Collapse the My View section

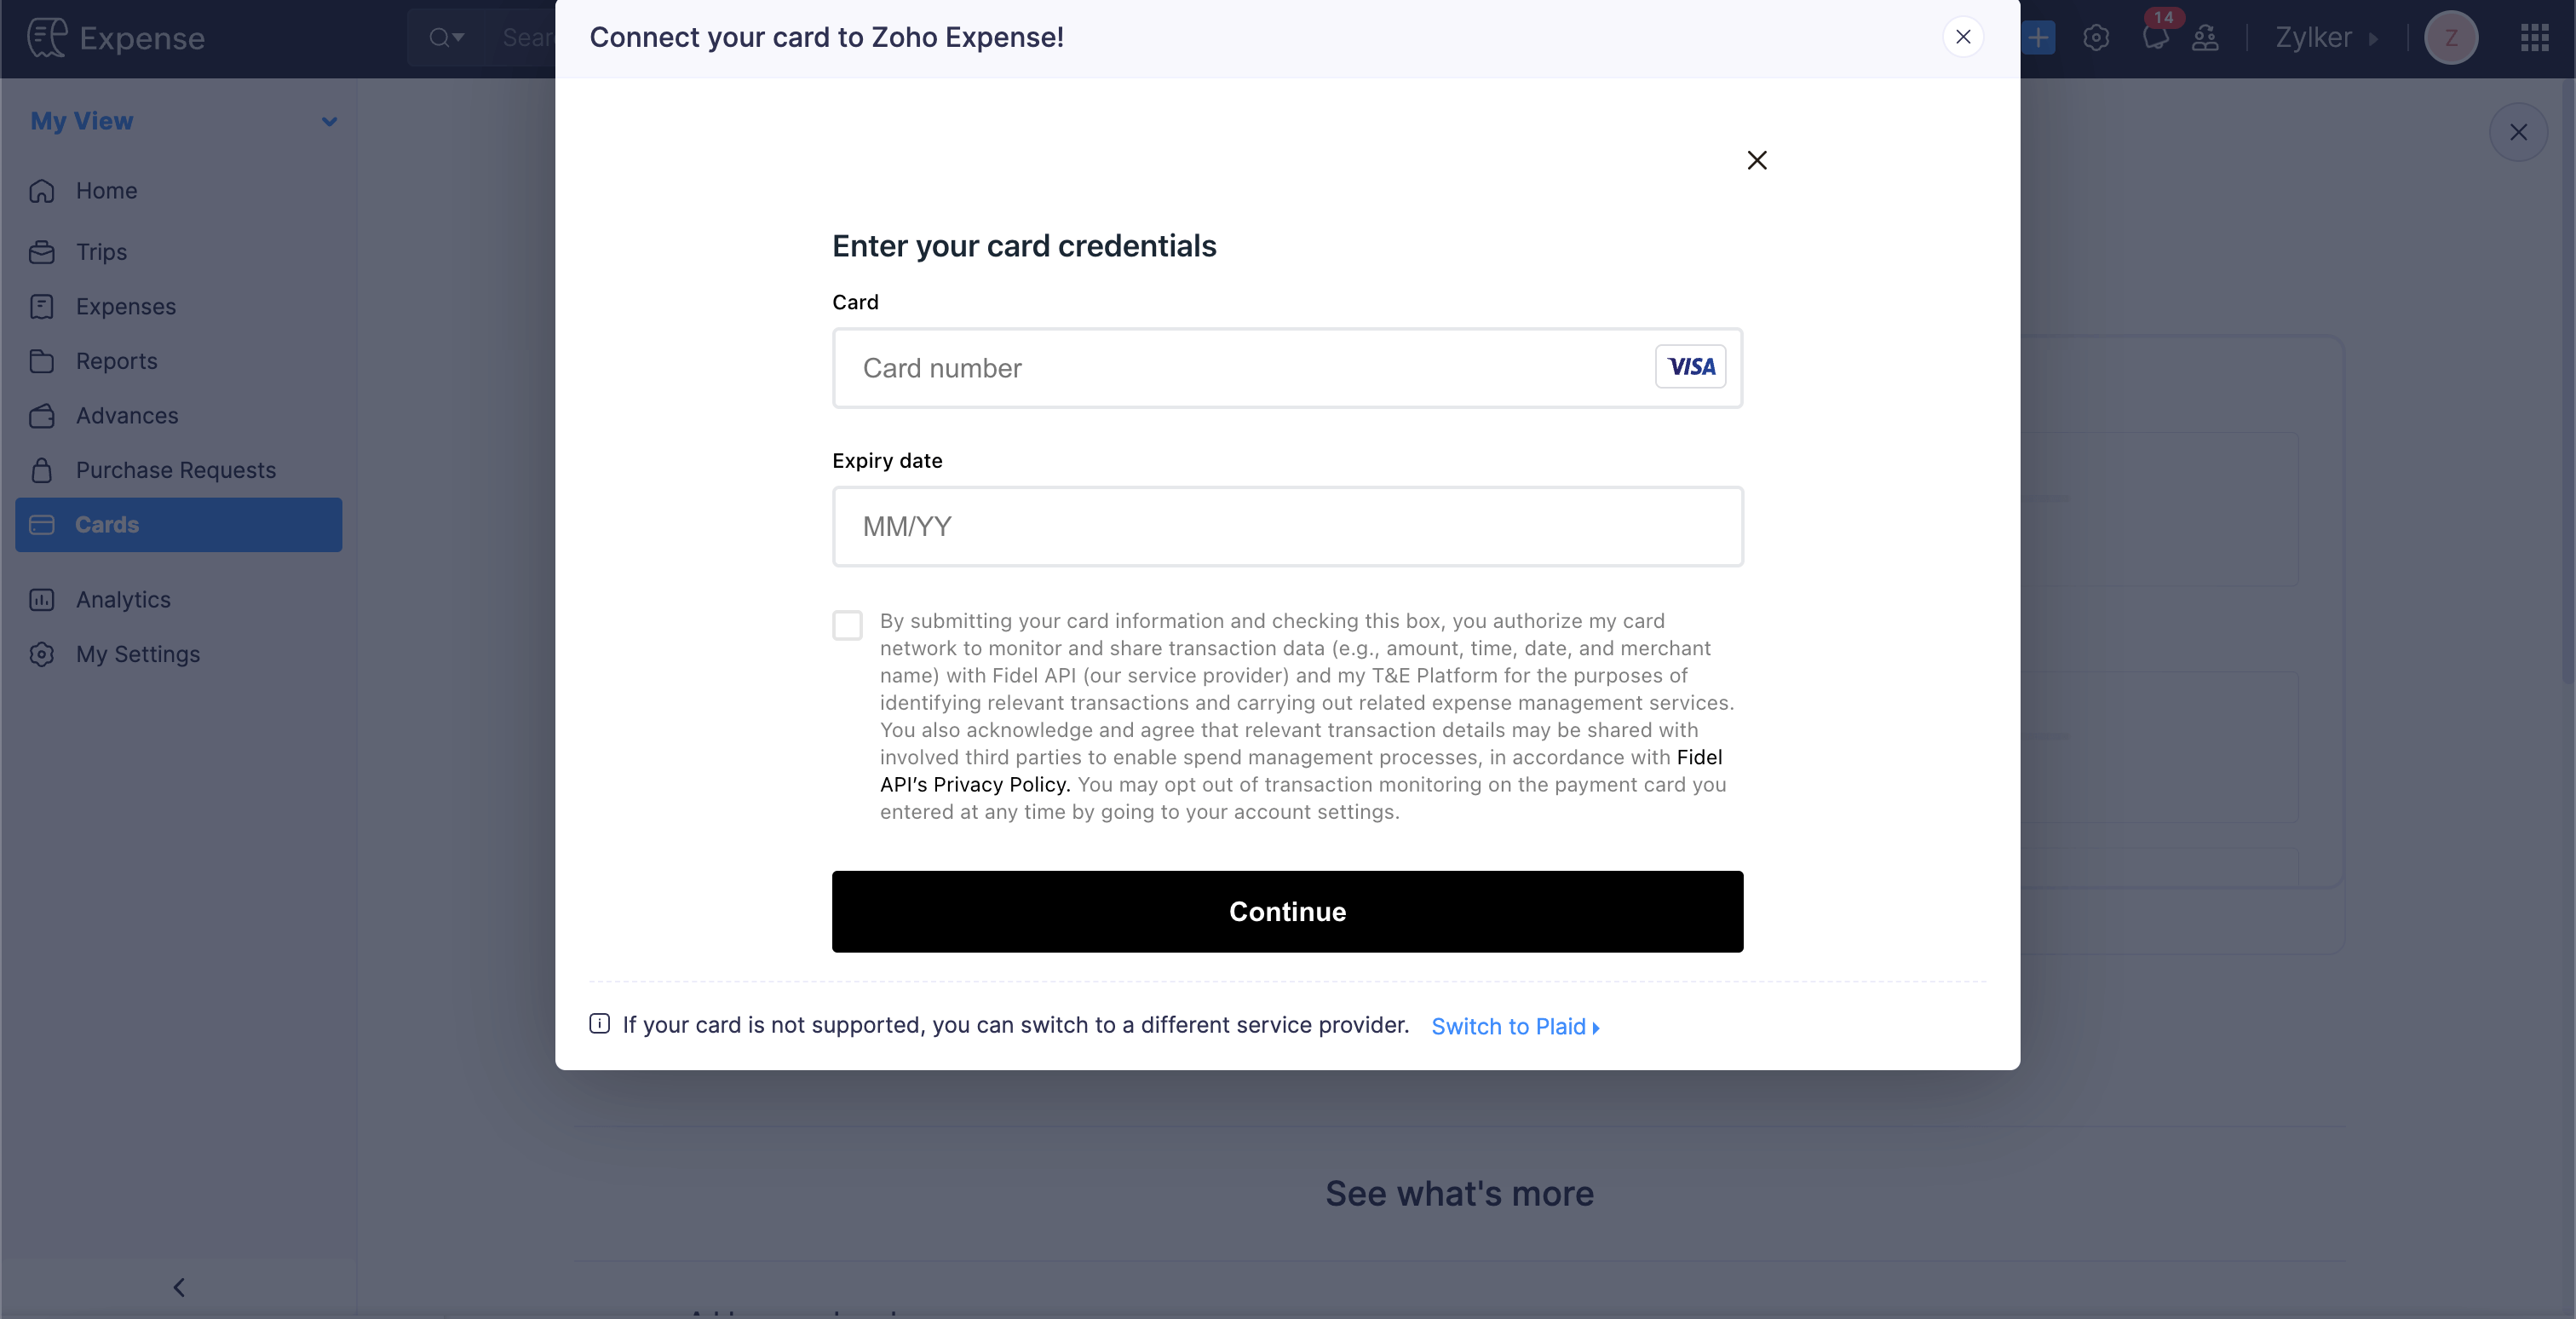(x=330, y=121)
